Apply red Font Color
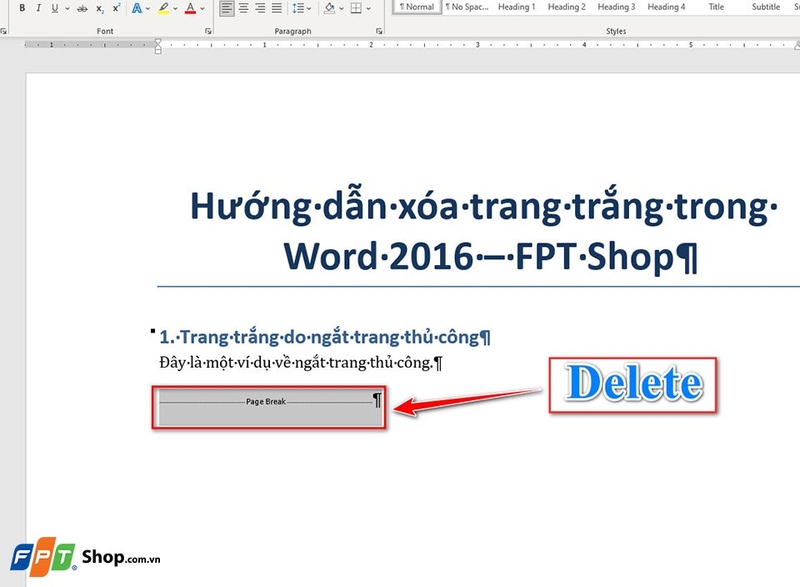Image resolution: width=800 pixels, height=587 pixels. tap(190, 8)
